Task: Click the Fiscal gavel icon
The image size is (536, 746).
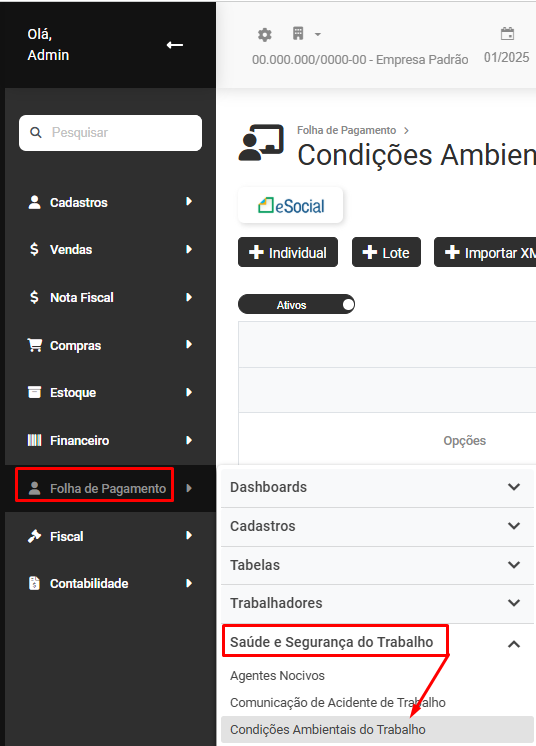Action: (34, 536)
